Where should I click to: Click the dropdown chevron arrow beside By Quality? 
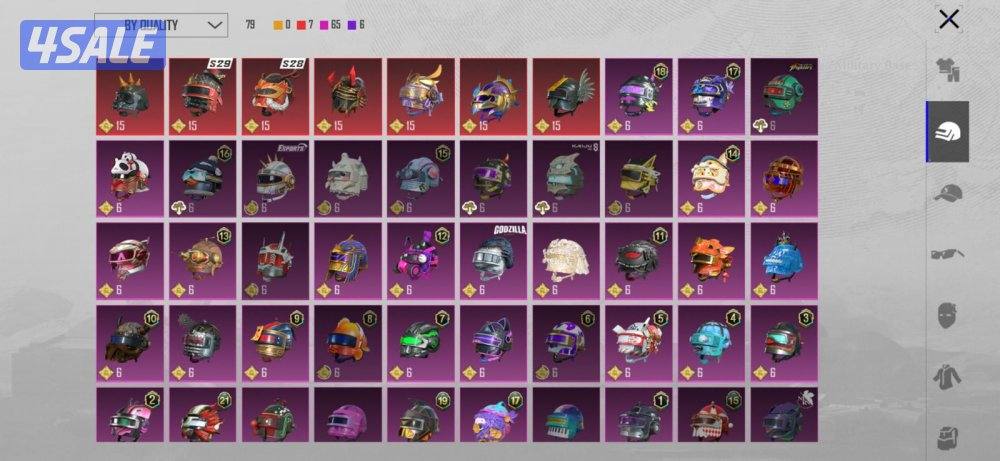click(x=216, y=26)
